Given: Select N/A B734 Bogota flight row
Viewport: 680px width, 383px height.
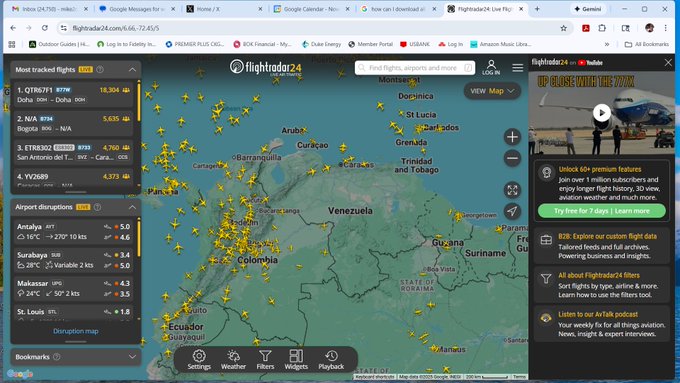Looking at the screenshot, I should [73, 124].
